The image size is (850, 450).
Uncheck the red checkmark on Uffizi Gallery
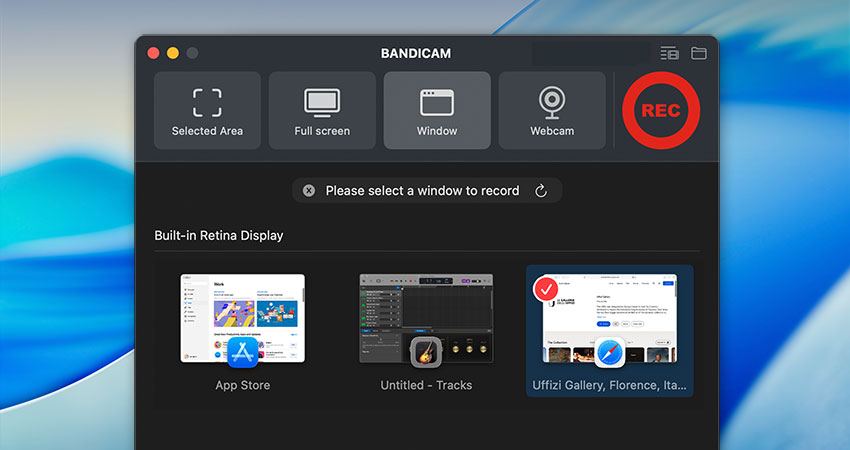click(546, 289)
